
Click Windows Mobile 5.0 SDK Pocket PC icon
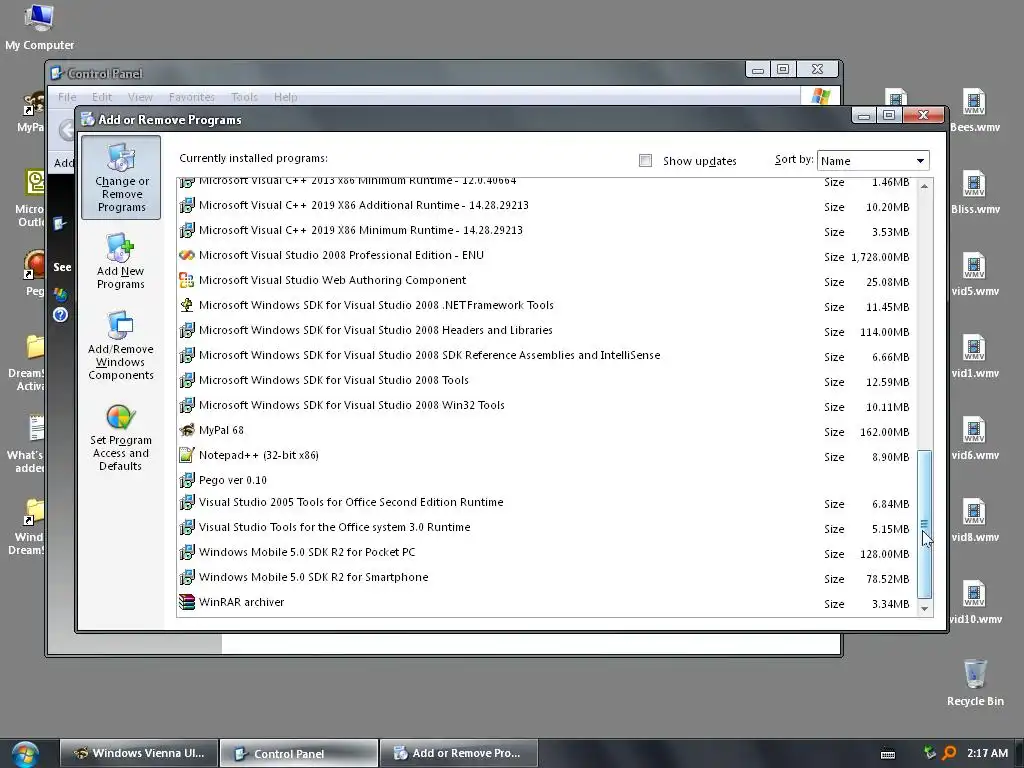[x=187, y=552]
